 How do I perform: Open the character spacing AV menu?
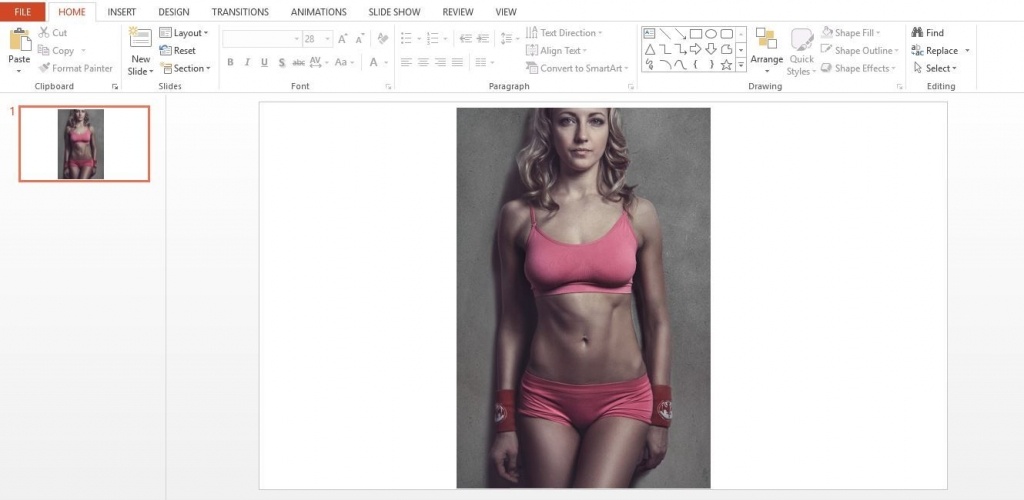point(318,63)
